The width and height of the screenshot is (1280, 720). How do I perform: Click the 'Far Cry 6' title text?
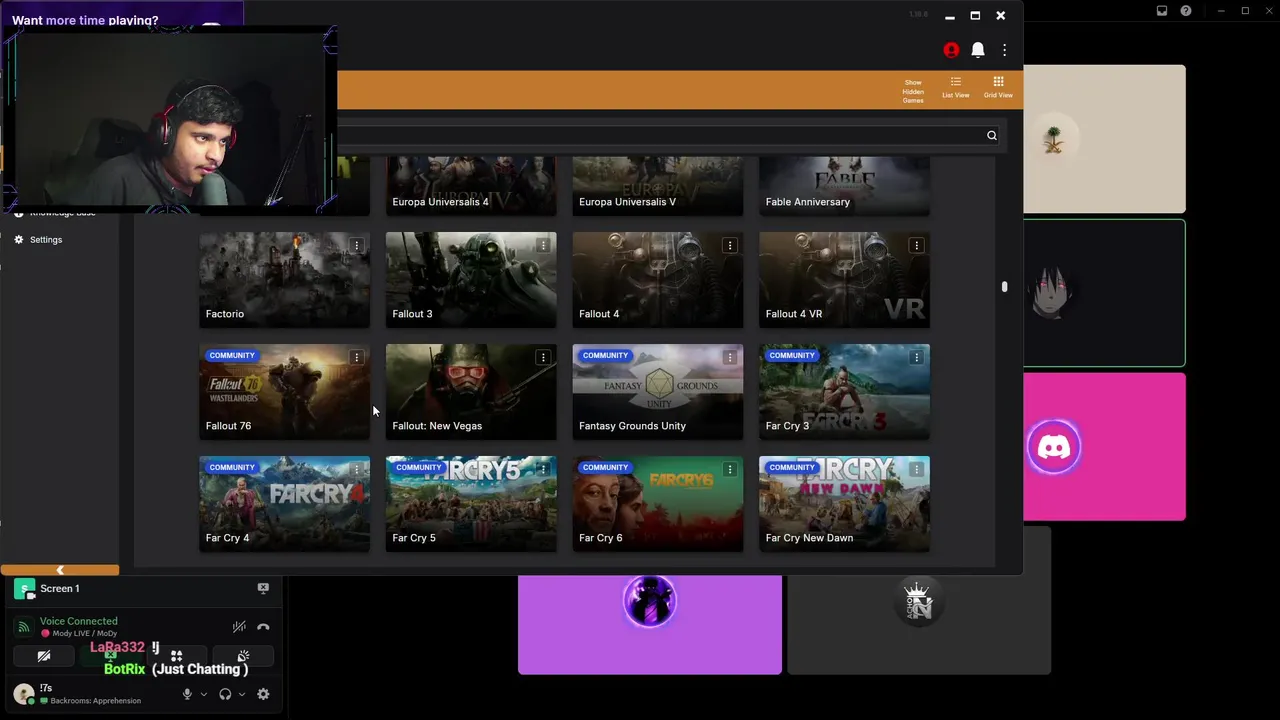pyautogui.click(x=600, y=538)
